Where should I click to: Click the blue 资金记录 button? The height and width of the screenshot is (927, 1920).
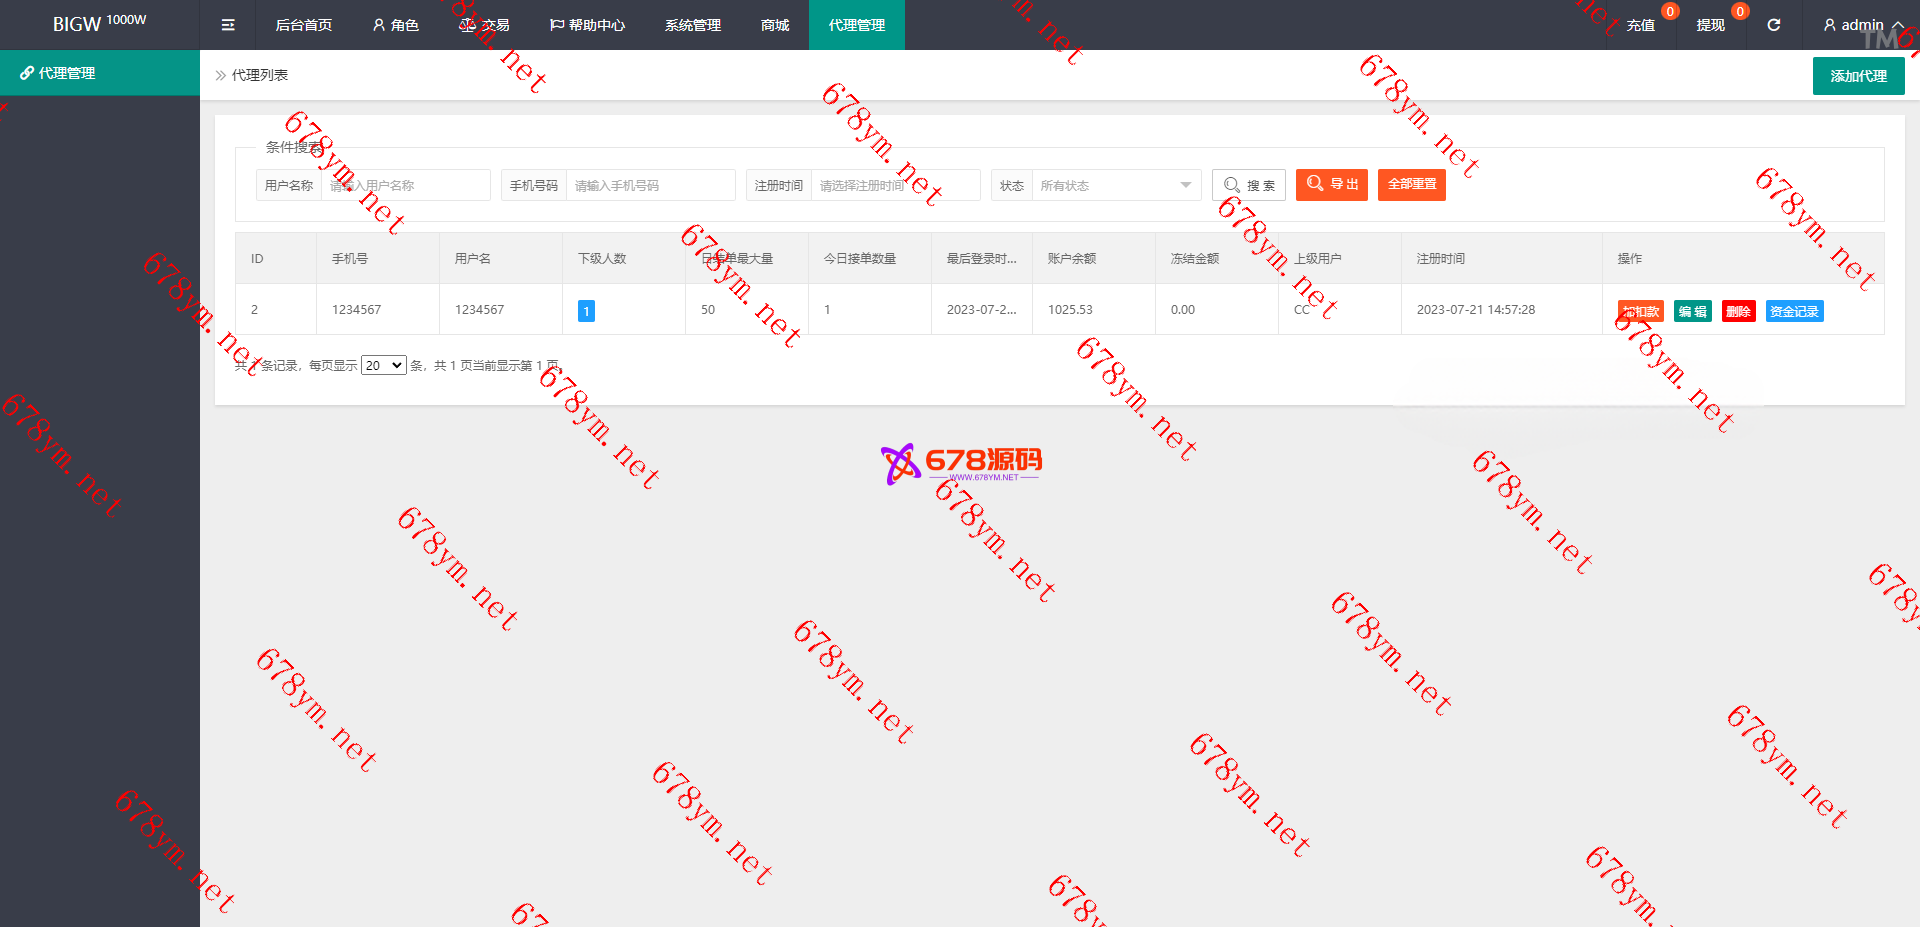pyautogui.click(x=1794, y=311)
